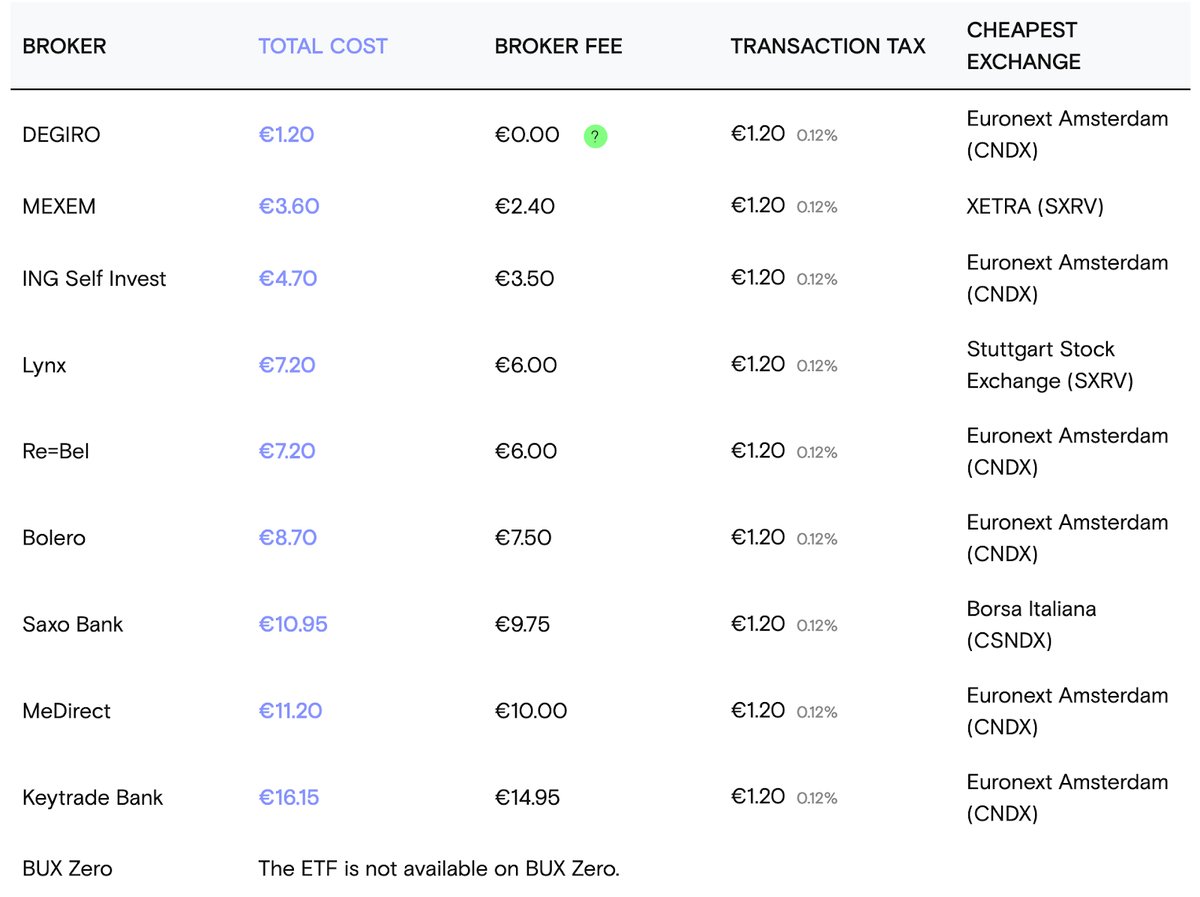1200x897 pixels.
Task: Click the CHEAPEST EXCHANGE column header
Action: 1023,46
